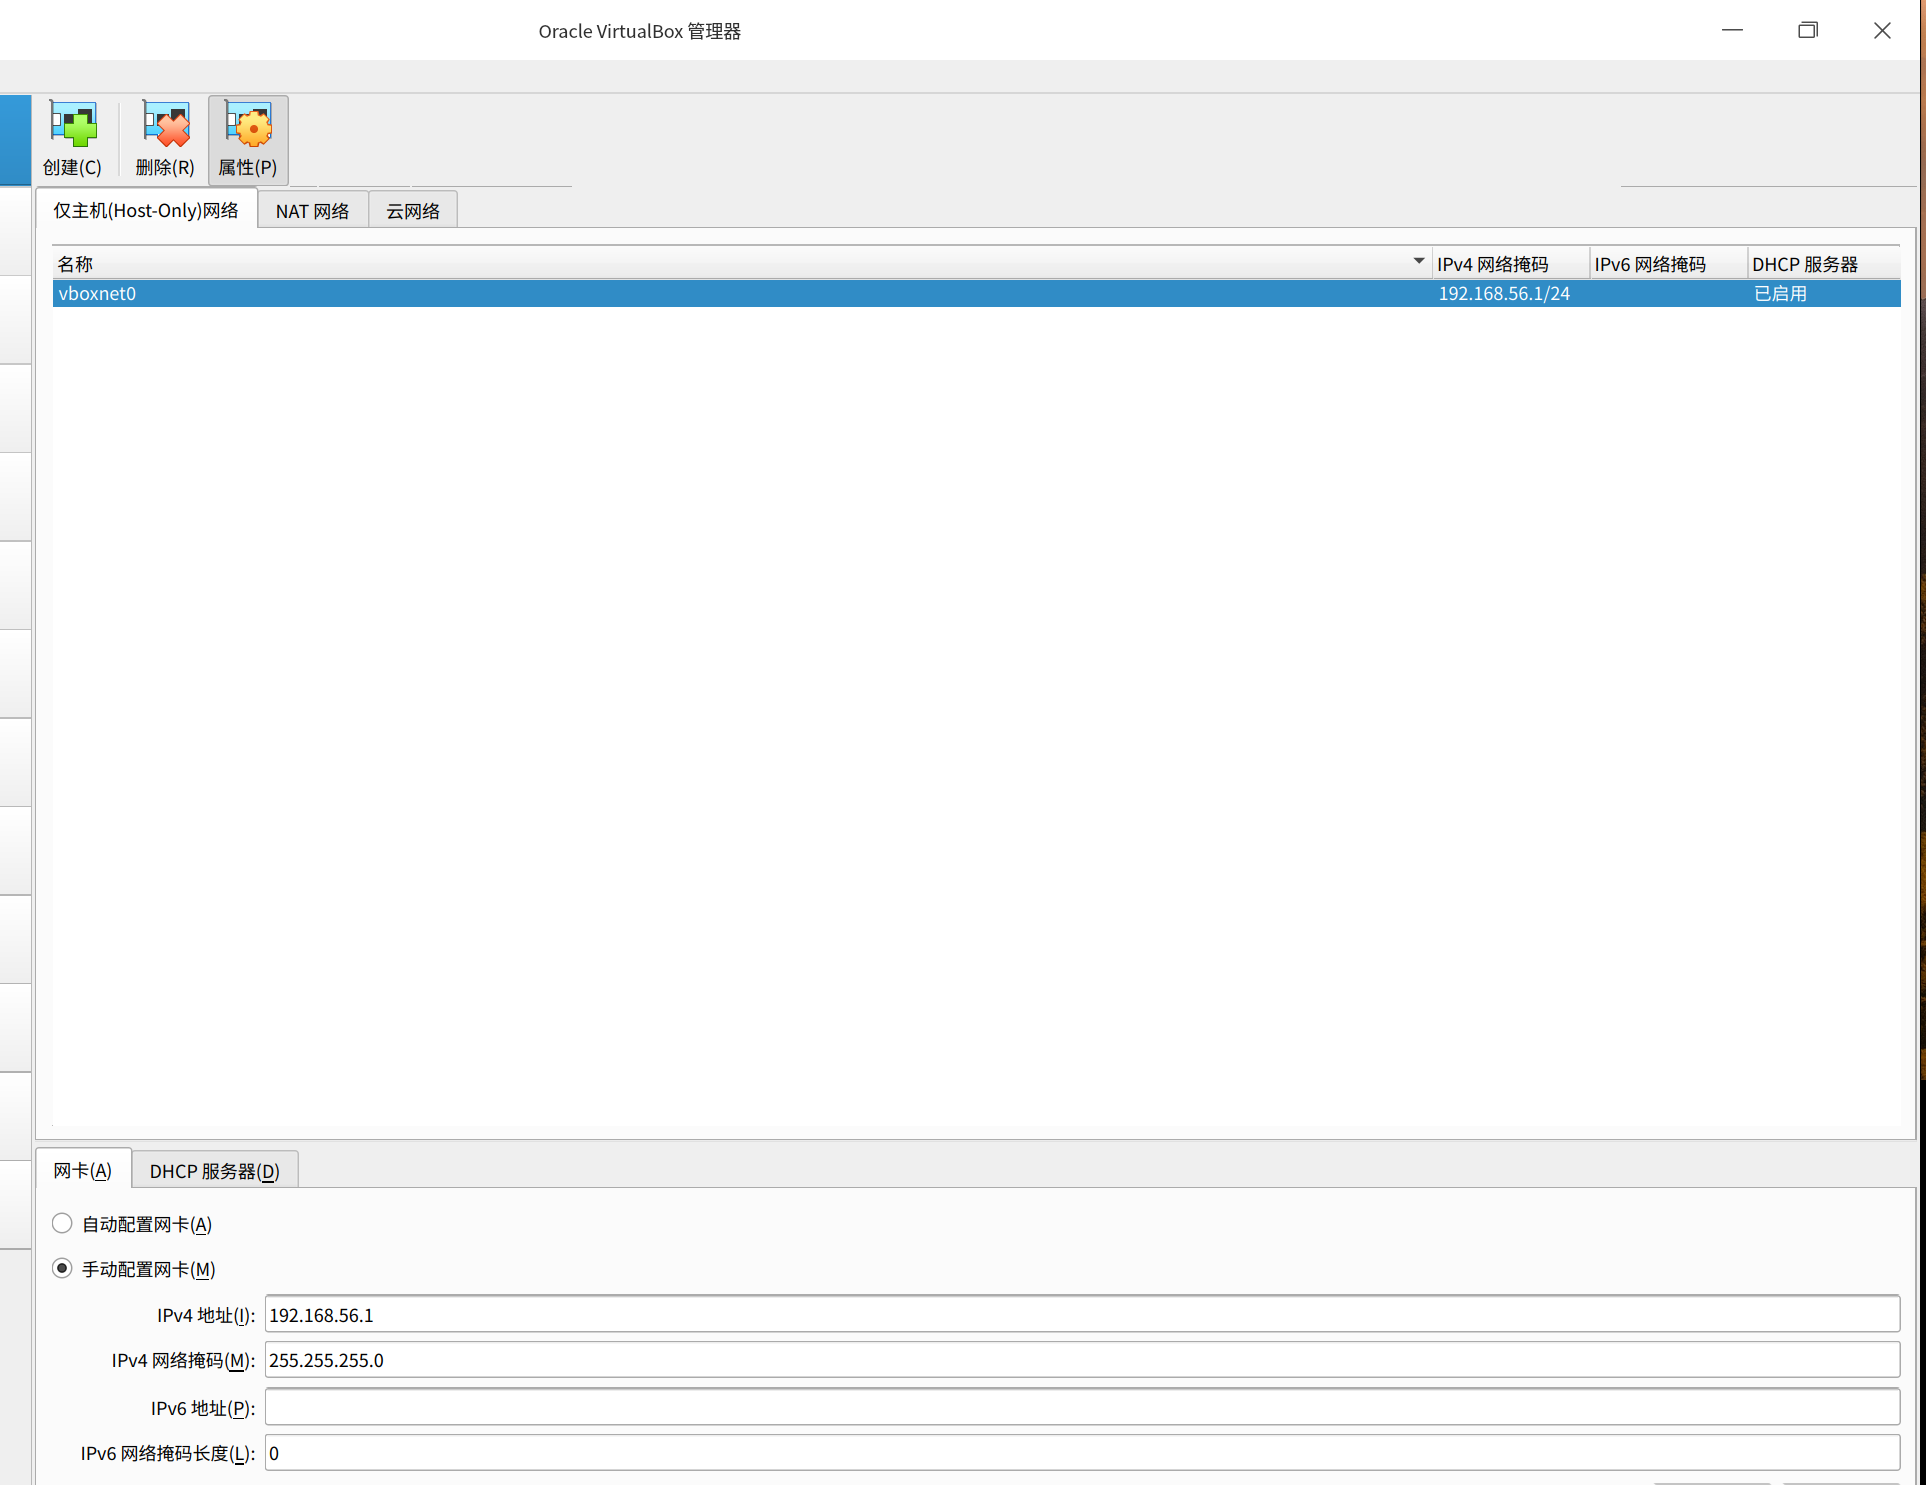This screenshot has height=1485, width=1926.
Task: Toggle the Properties (属性) toolbar icon
Action: (248, 139)
